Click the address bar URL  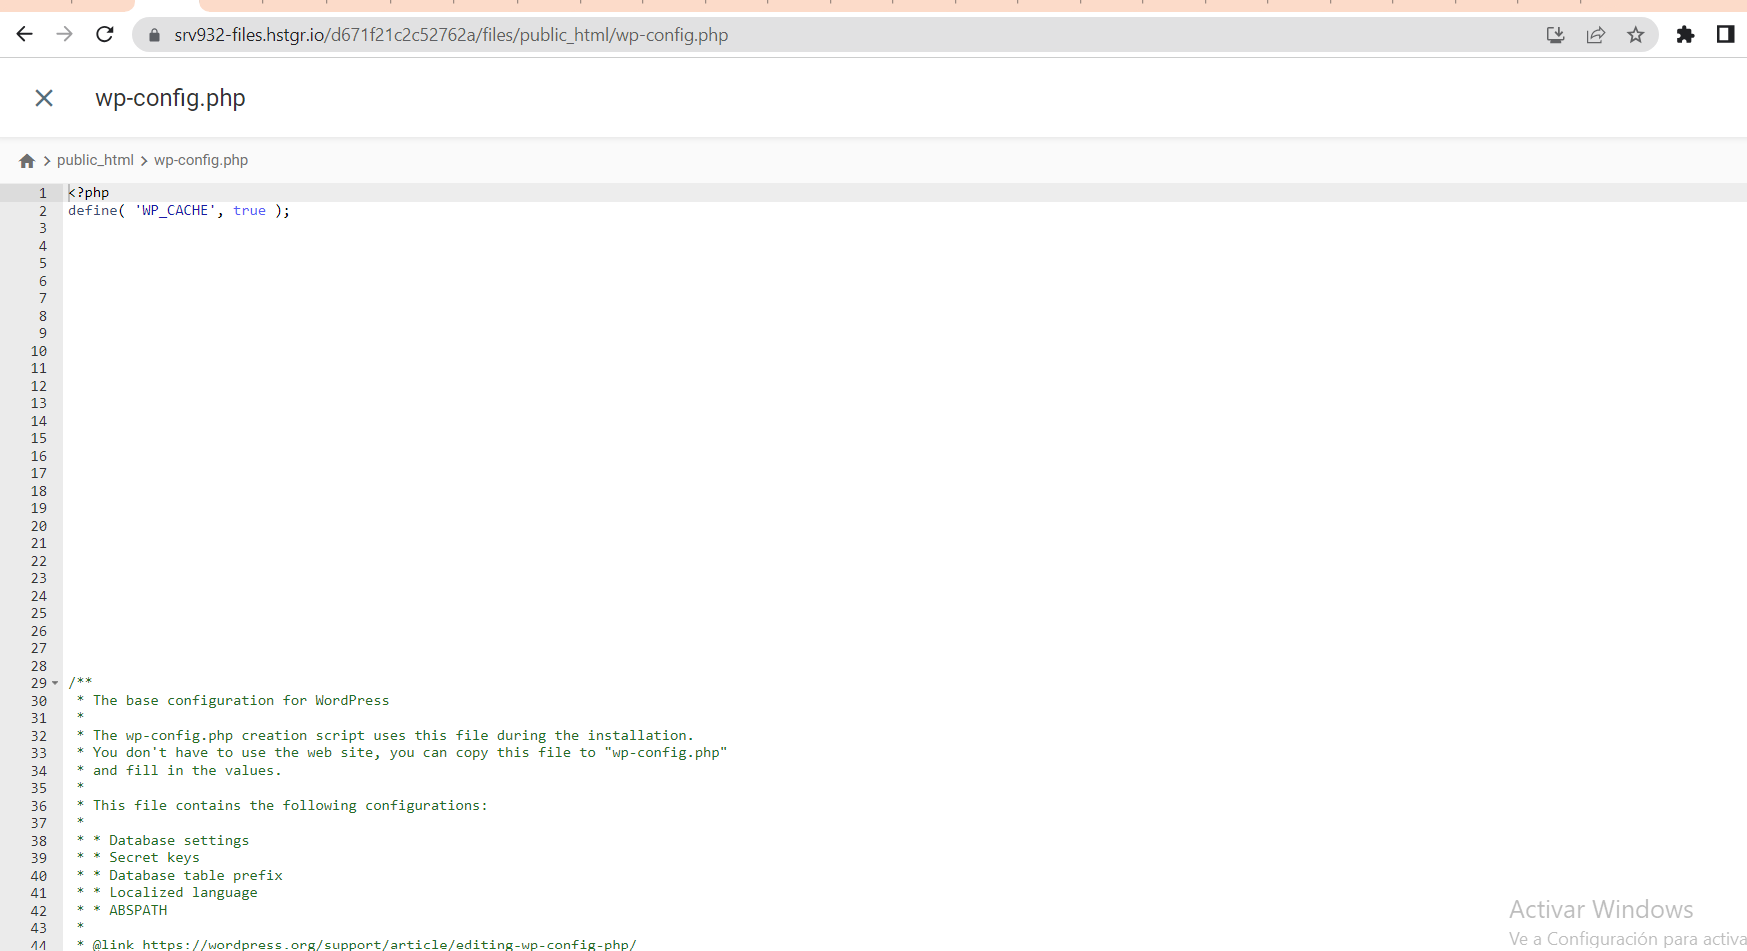click(x=451, y=35)
